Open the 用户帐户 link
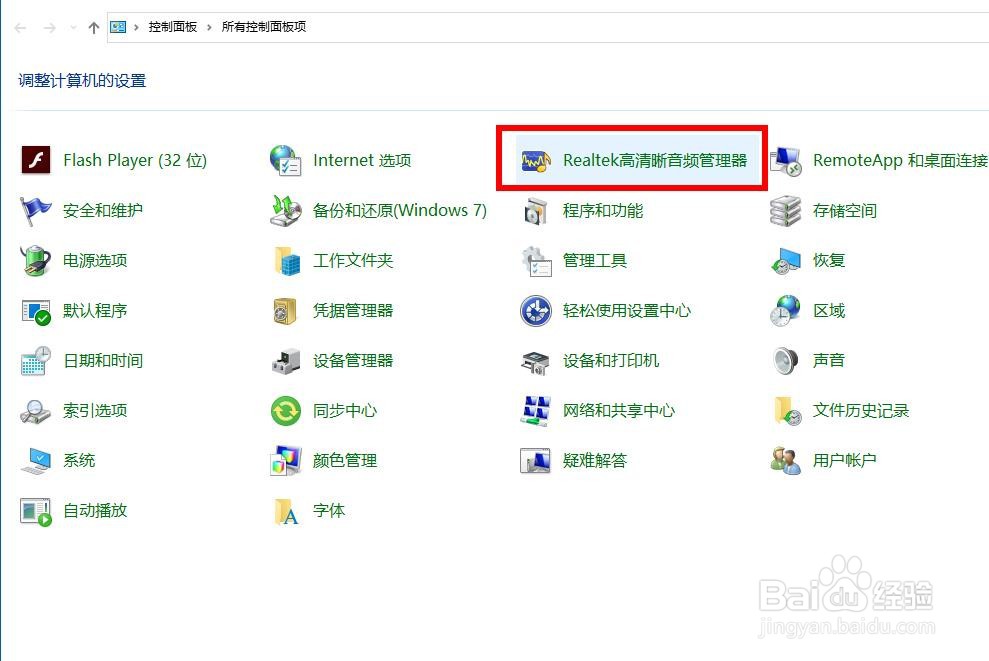 pos(845,460)
